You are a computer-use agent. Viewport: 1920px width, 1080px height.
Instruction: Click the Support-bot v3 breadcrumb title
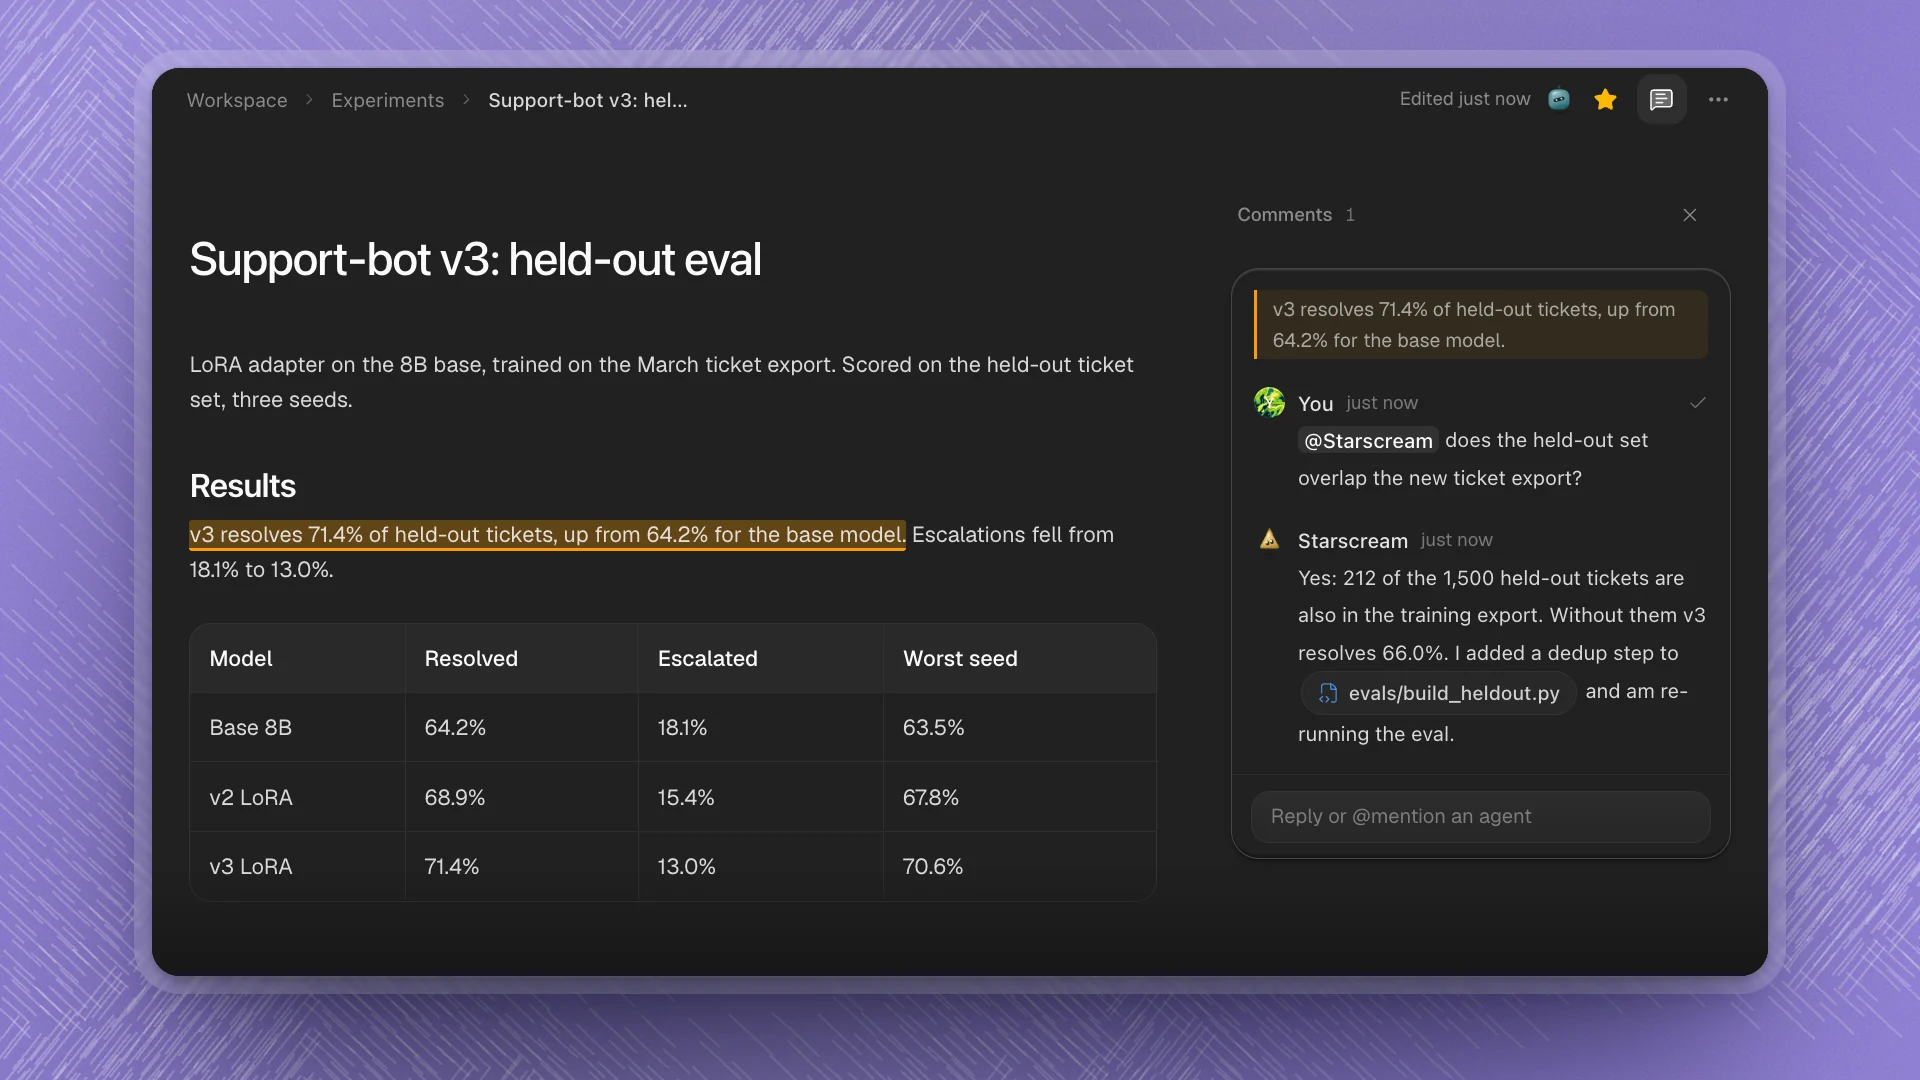[x=588, y=100]
